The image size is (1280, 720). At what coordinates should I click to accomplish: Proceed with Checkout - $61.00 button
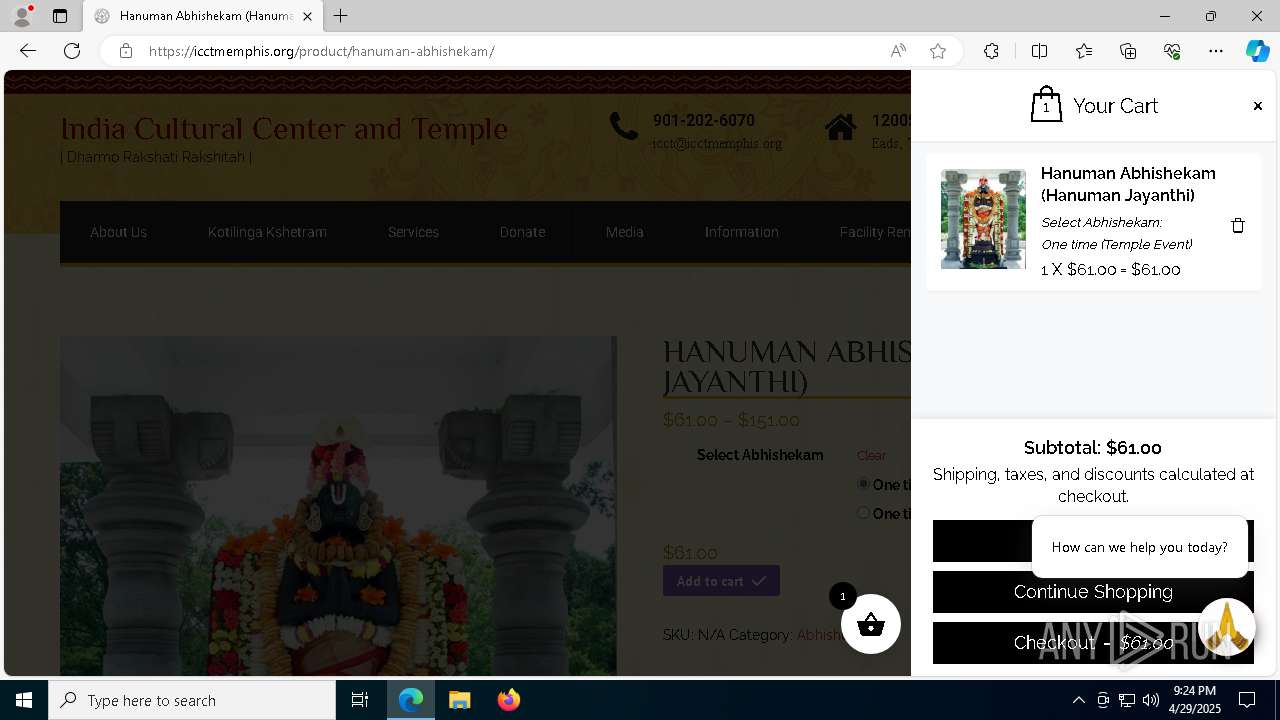1093,643
